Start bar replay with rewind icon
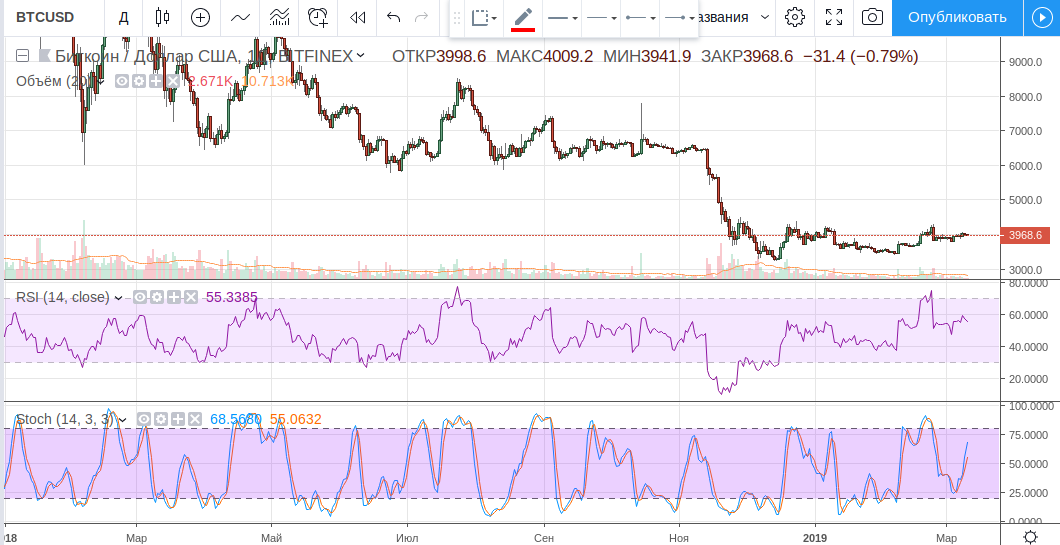 [356, 17]
